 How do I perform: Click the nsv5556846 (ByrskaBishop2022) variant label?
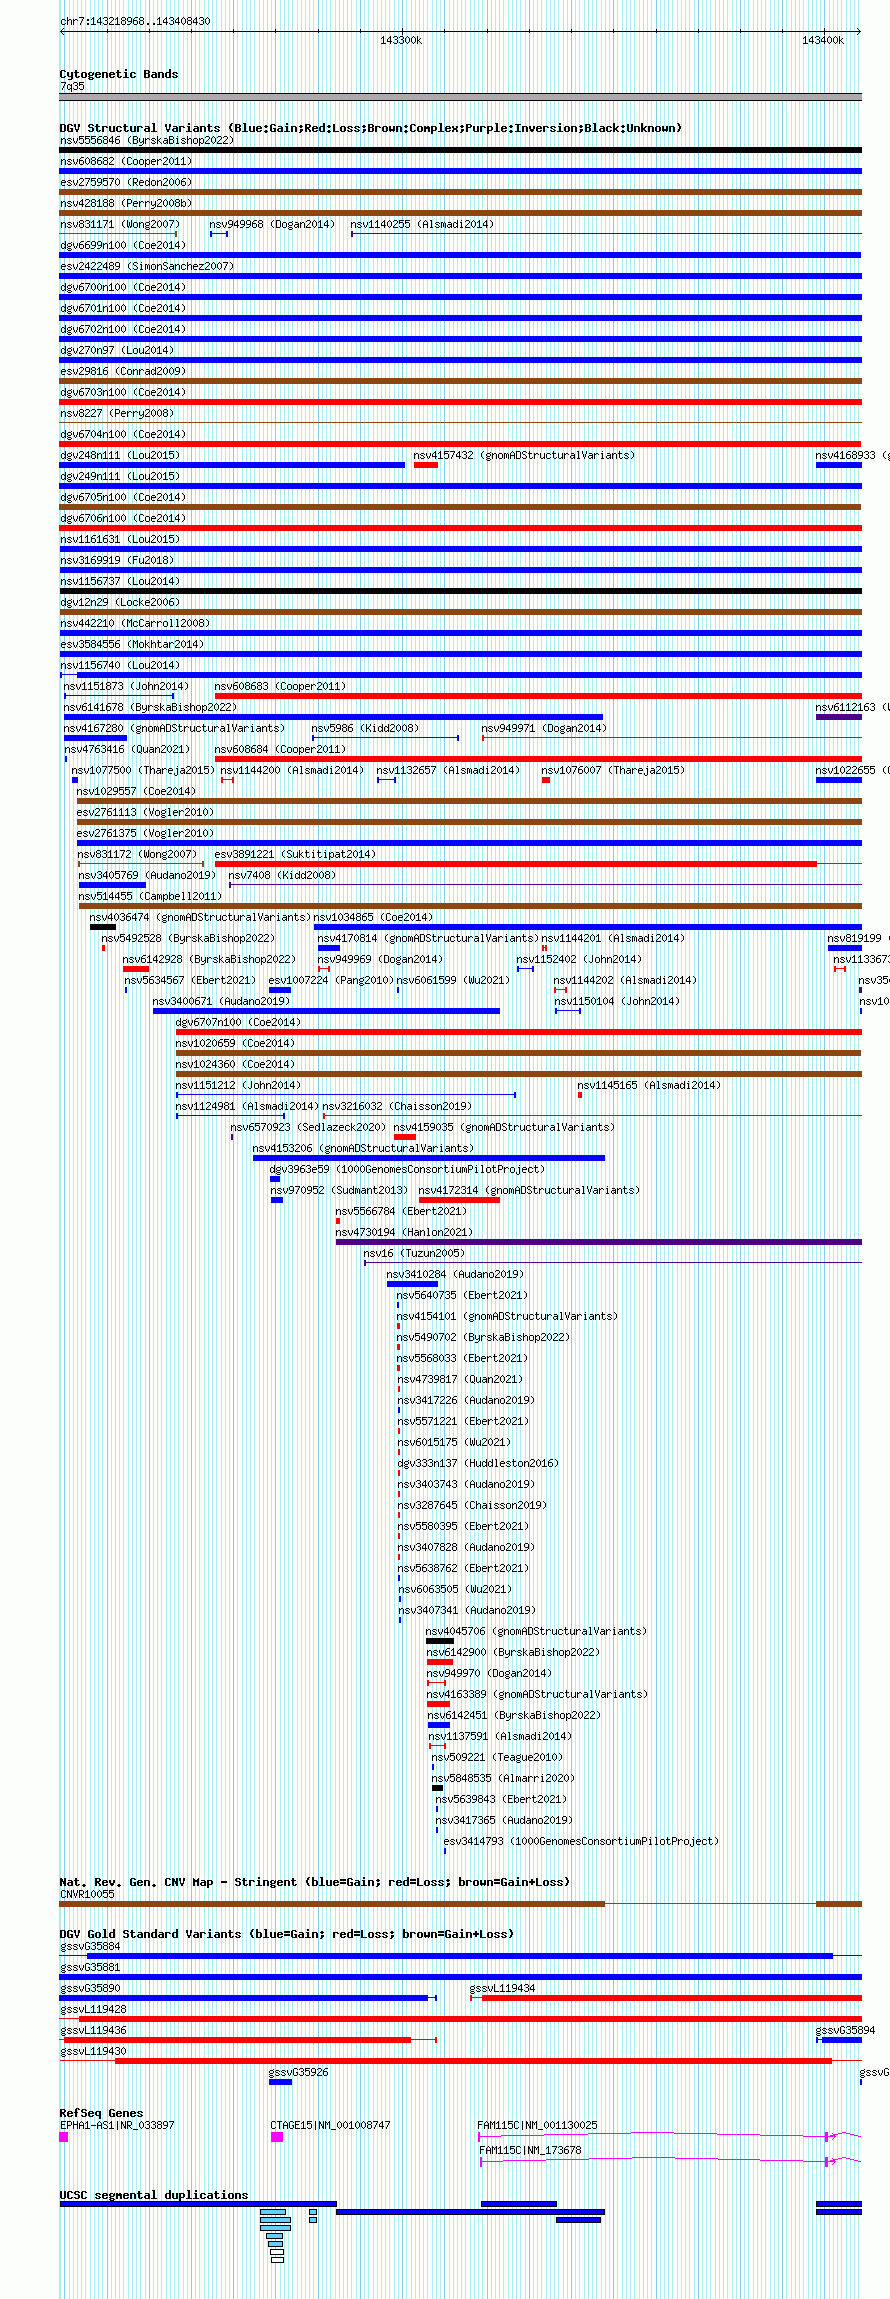click(146, 140)
